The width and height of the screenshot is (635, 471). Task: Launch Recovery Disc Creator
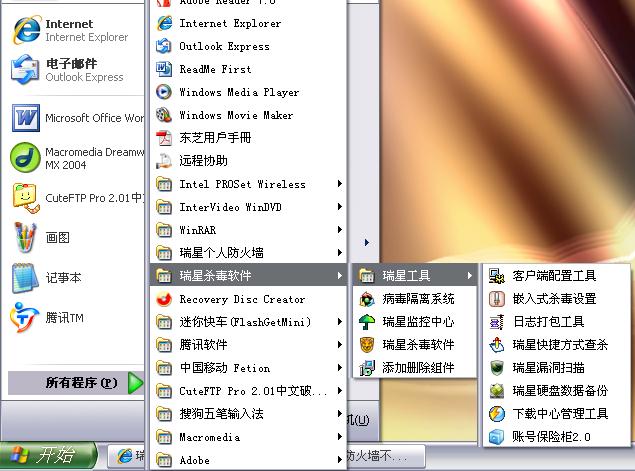click(x=248, y=299)
